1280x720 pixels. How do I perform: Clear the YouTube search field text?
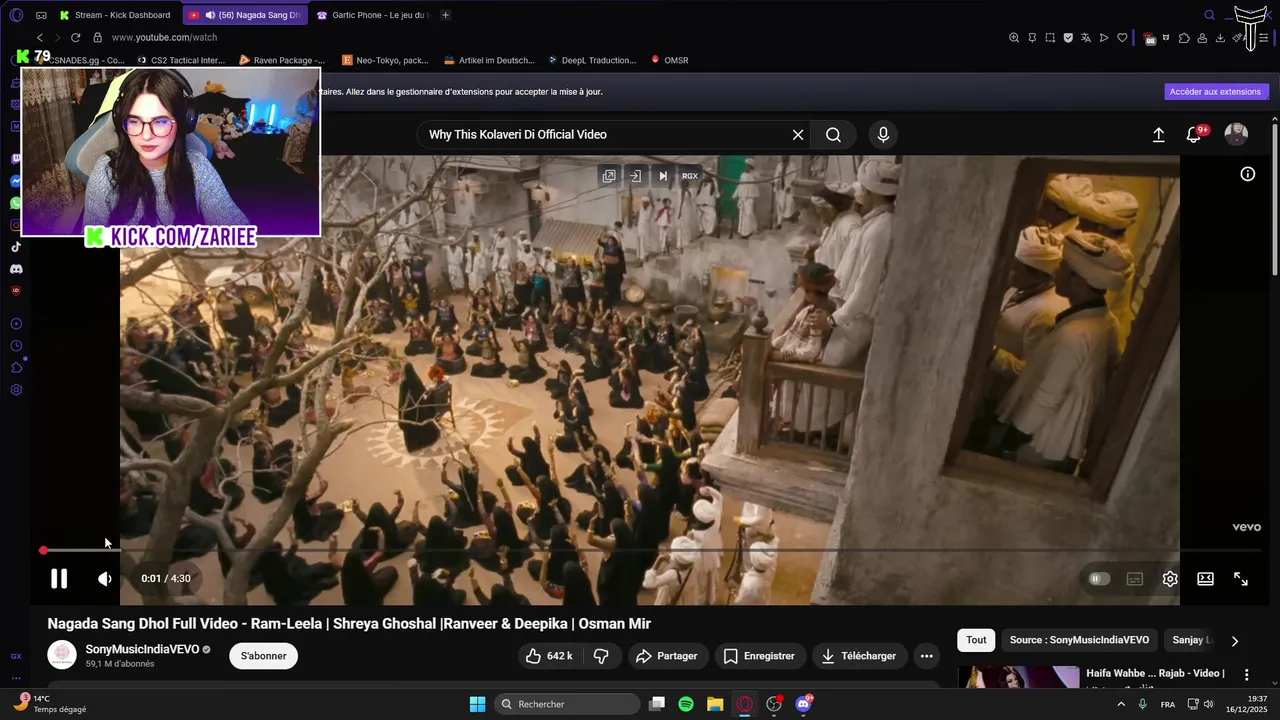click(x=798, y=135)
